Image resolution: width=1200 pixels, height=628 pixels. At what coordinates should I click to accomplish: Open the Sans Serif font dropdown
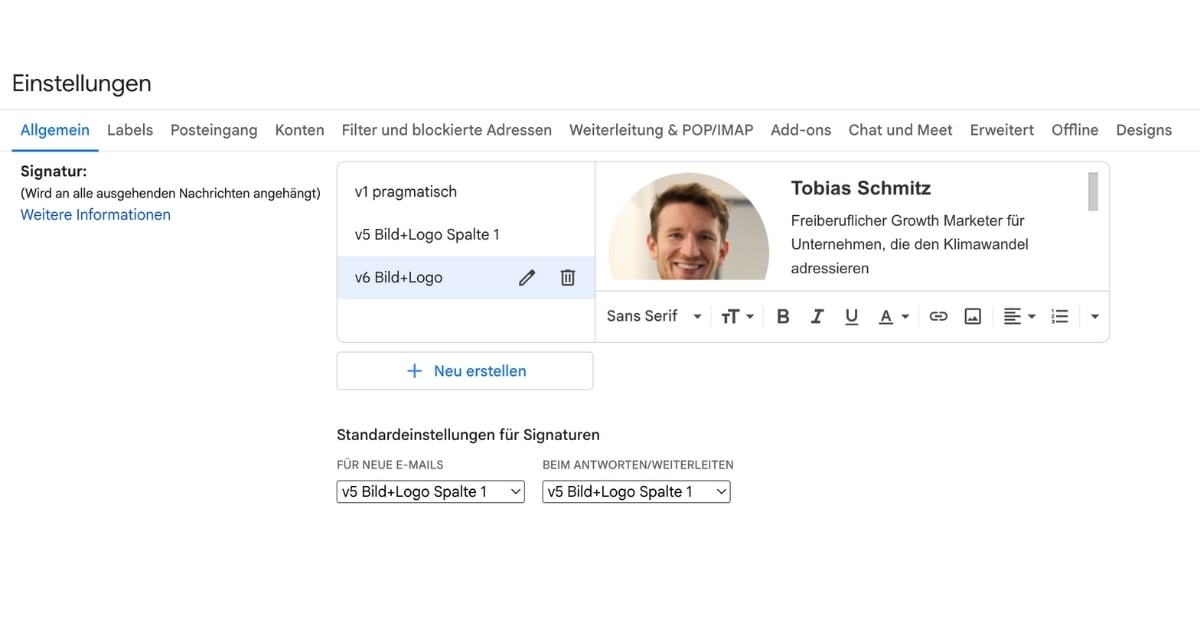click(654, 316)
